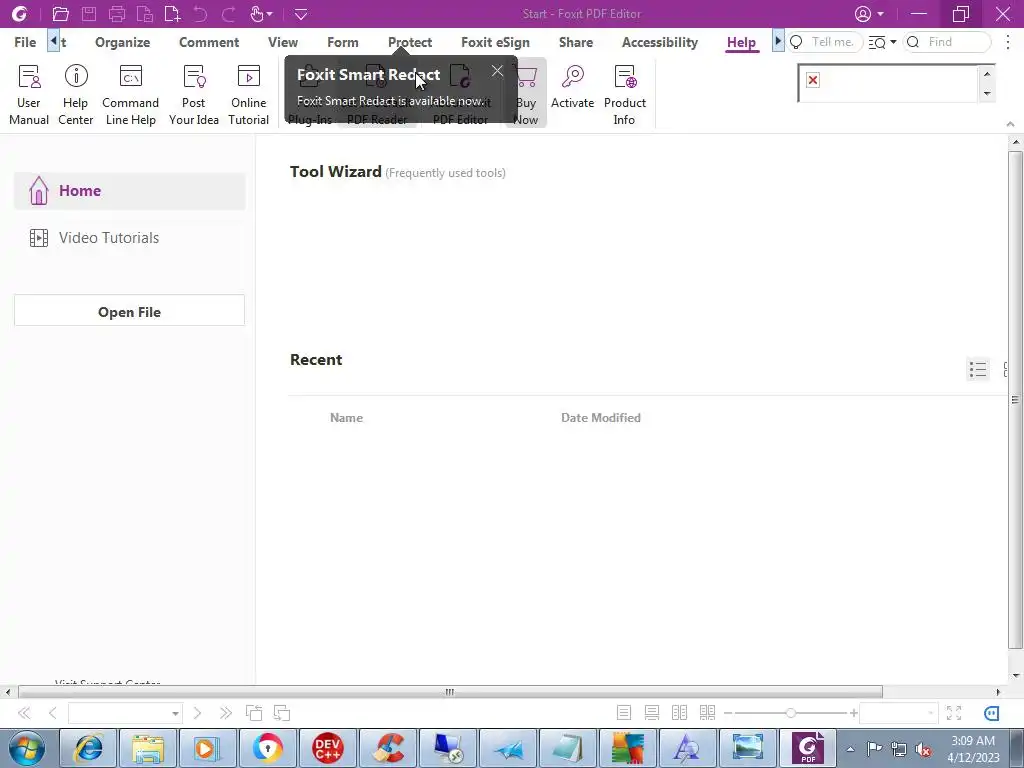Sort recent files by Date Modified

coord(601,418)
